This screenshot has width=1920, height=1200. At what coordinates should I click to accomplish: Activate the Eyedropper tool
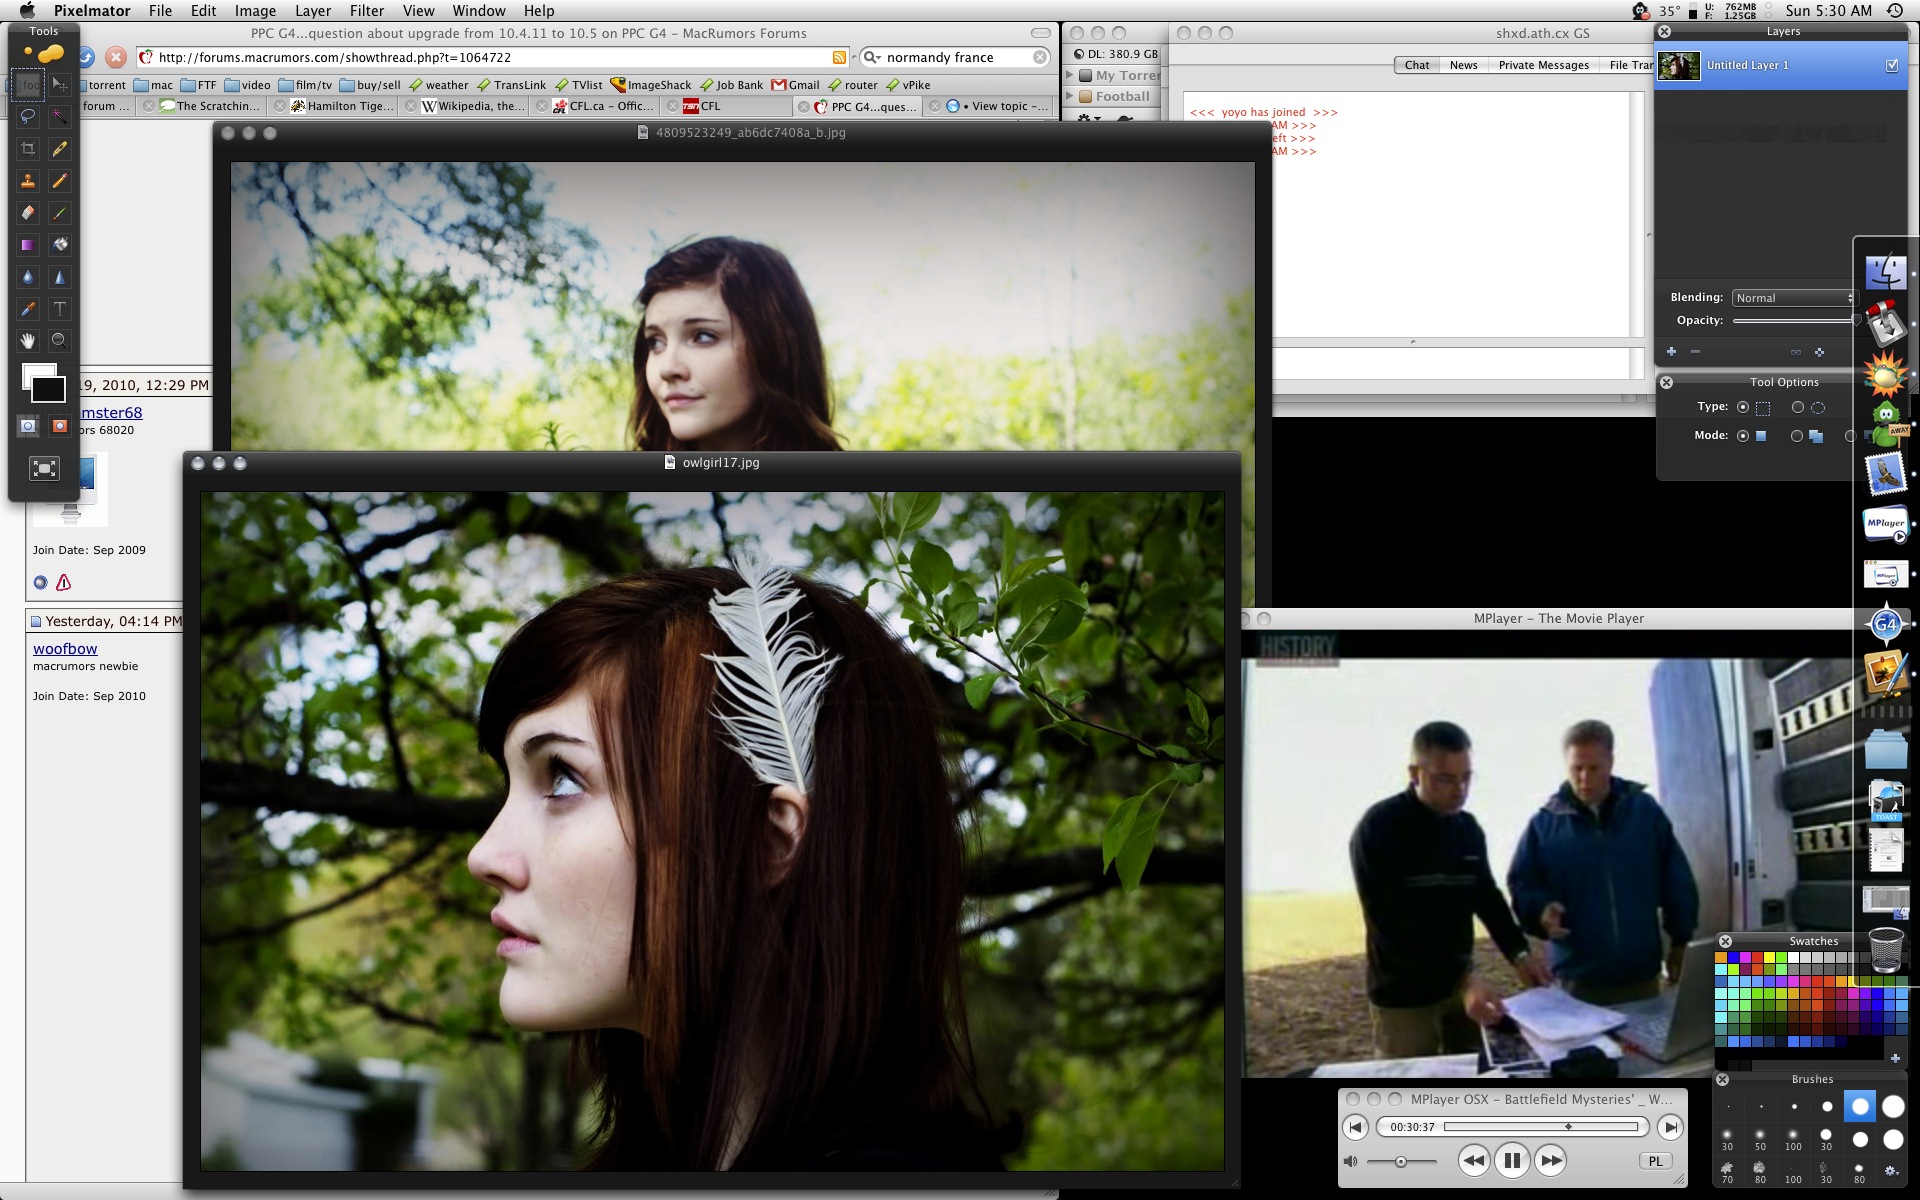(x=28, y=309)
